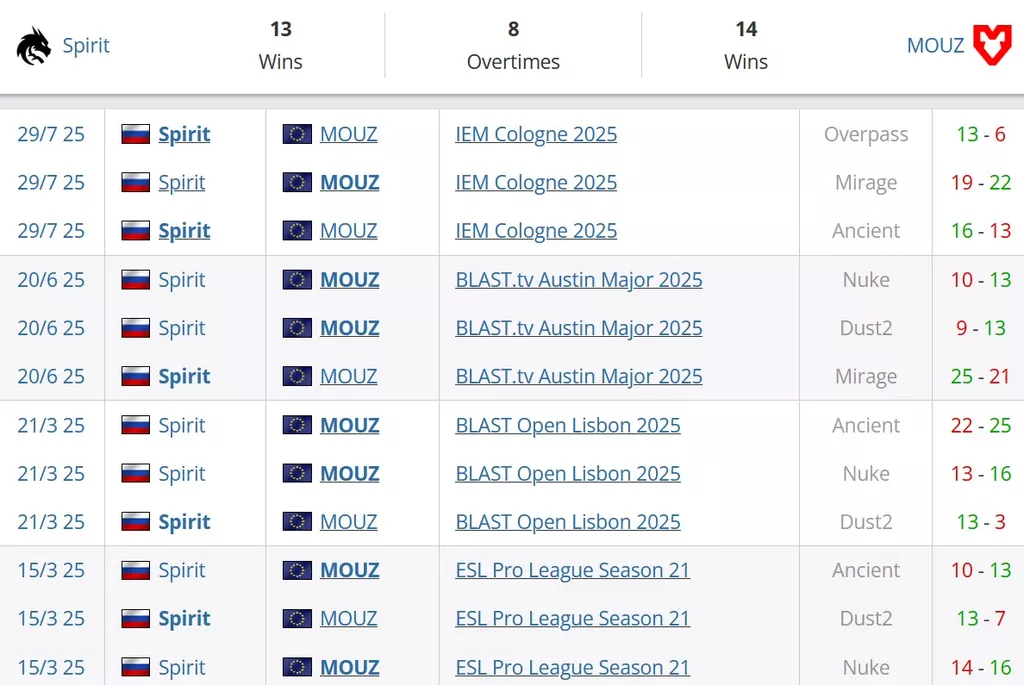Image resolution: width=1024 pixels, height=685 pixels.
Task: Click the EU flag in the 16 - 13 Ancient row
Action: click(297, 231)
